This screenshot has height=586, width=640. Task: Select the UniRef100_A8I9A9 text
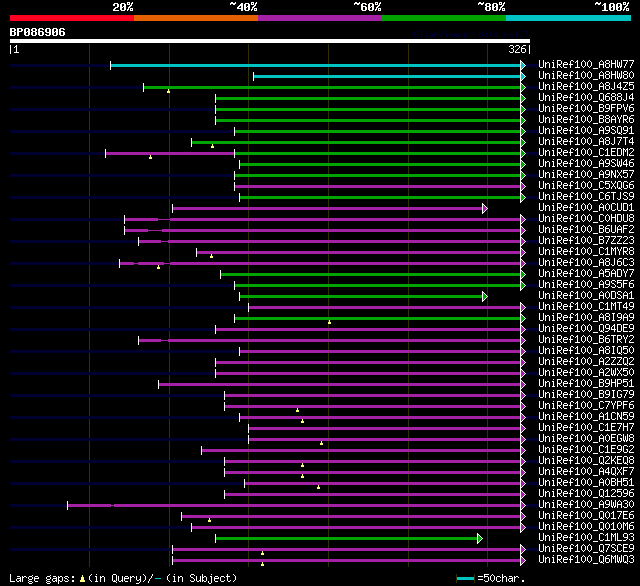[x=586, y=318]
